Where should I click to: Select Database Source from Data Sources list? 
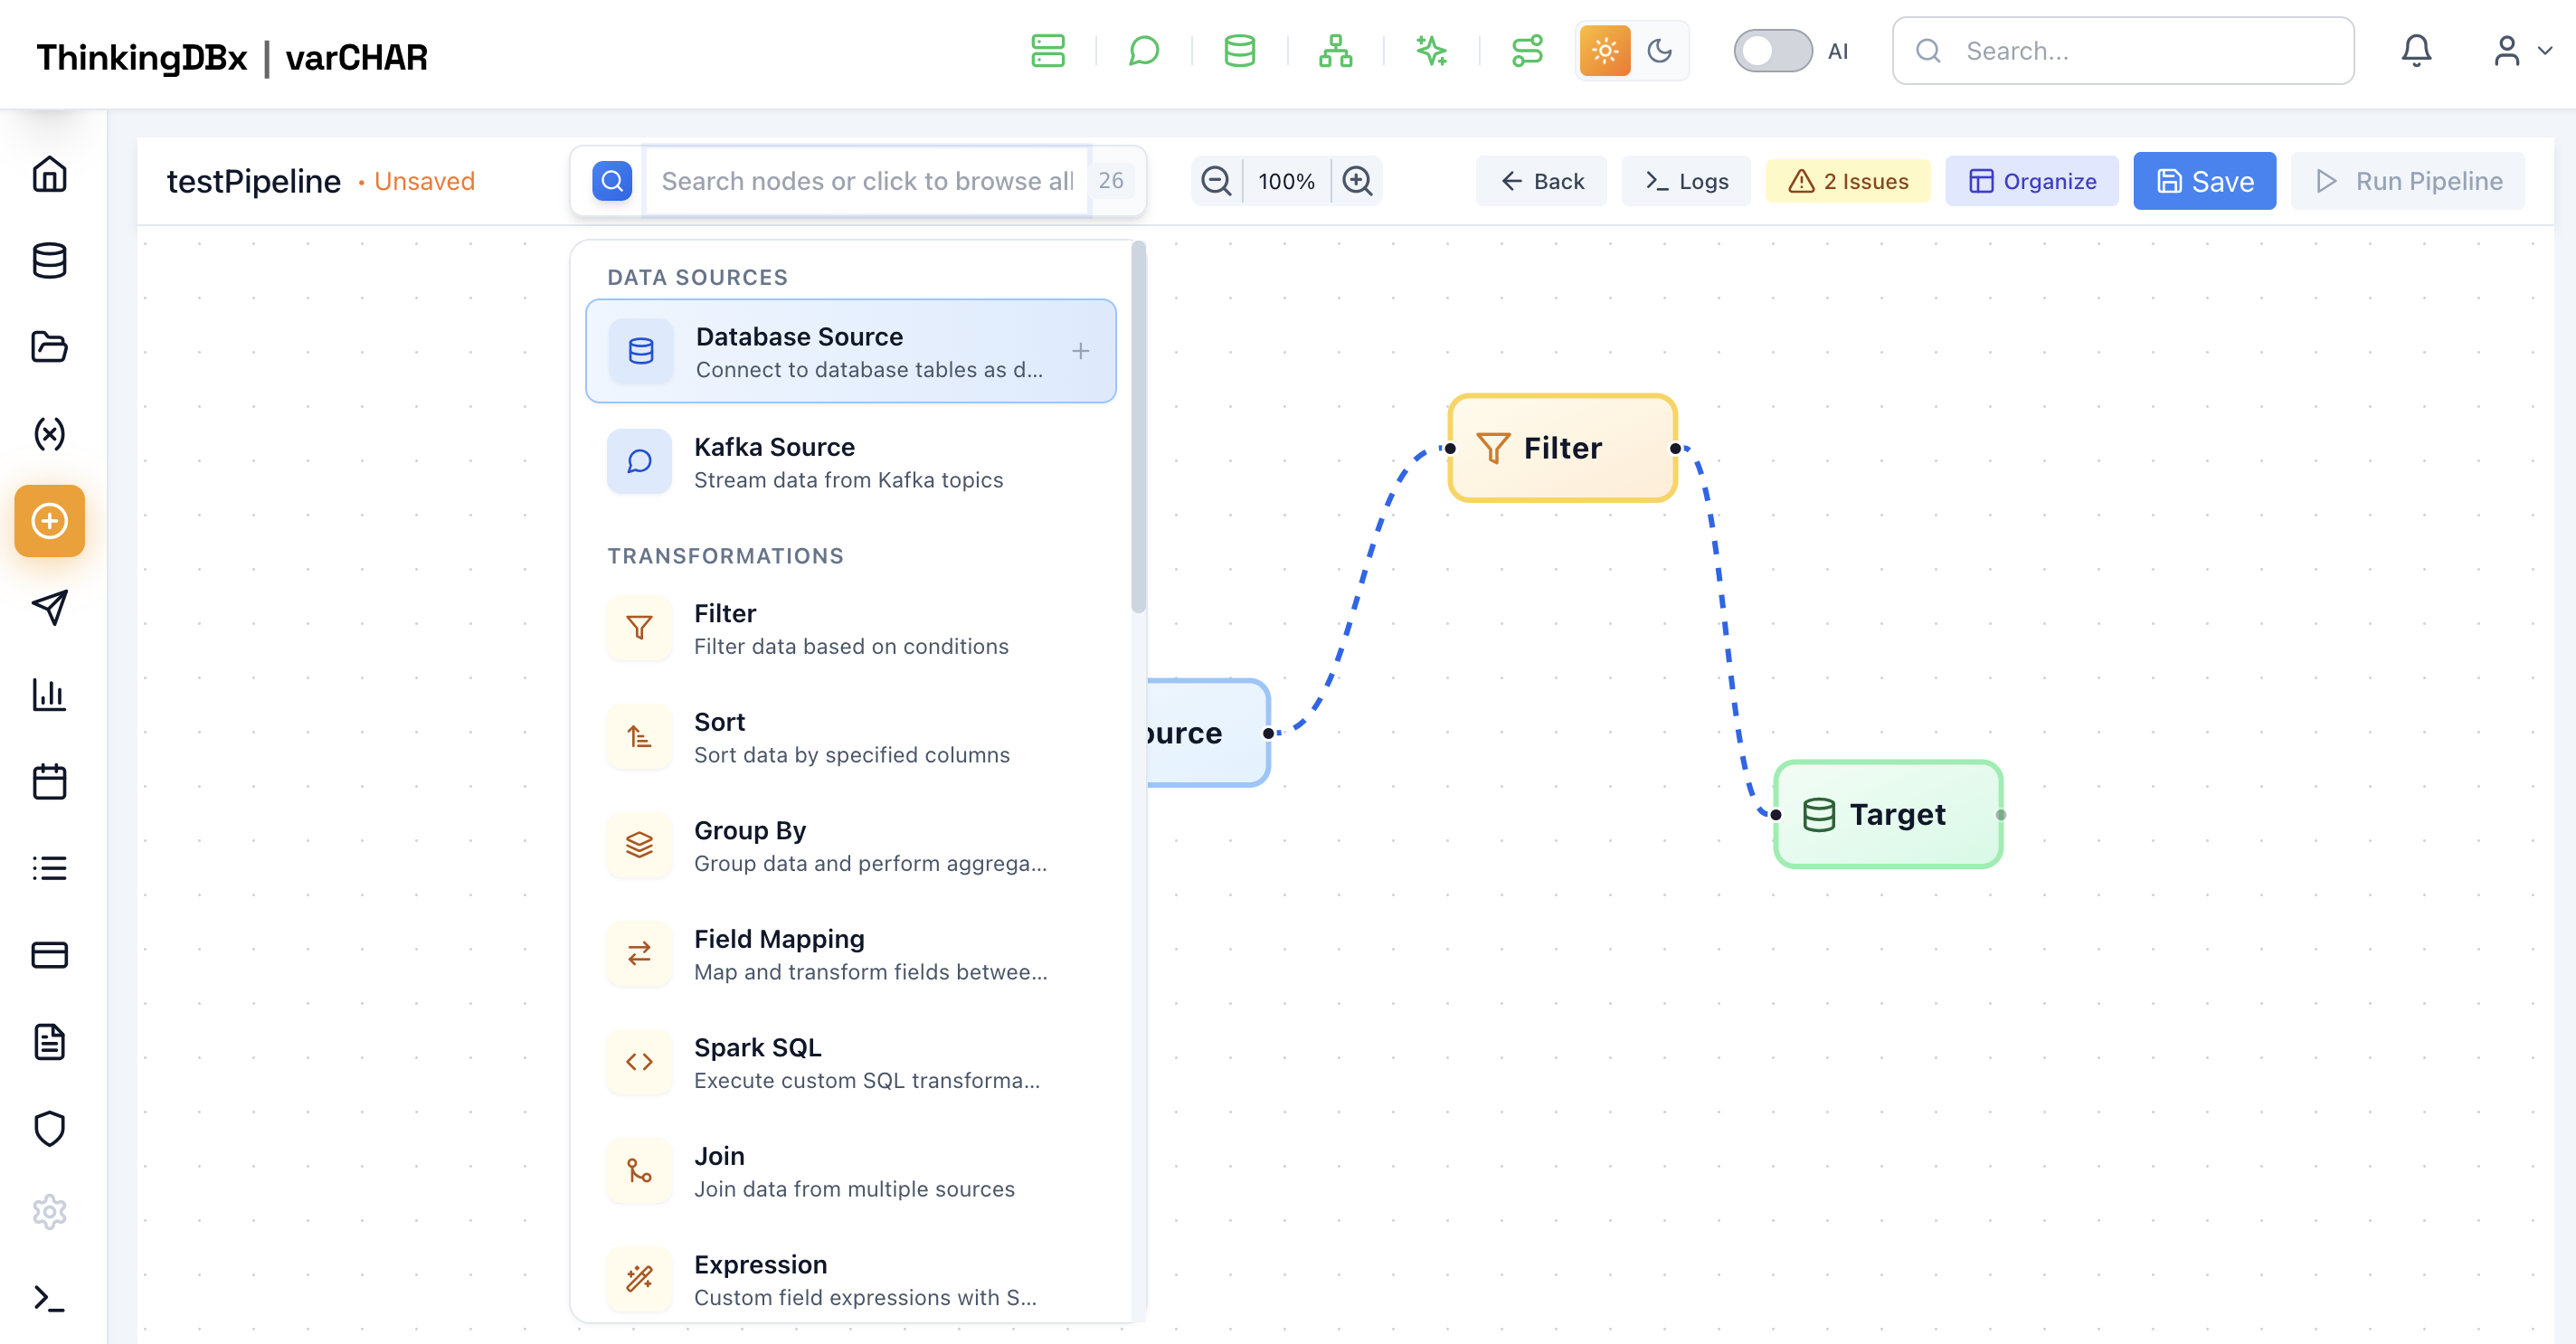pyautogui.click(x=850, y=351)
